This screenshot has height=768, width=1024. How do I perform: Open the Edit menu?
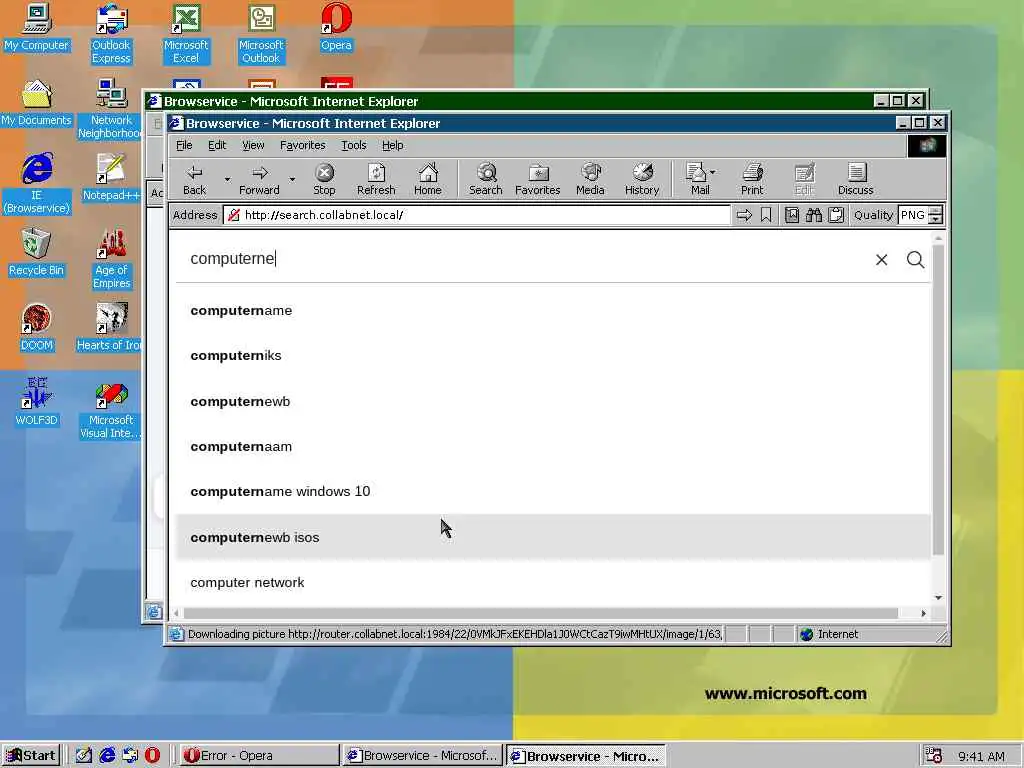[x=217, y=145]
